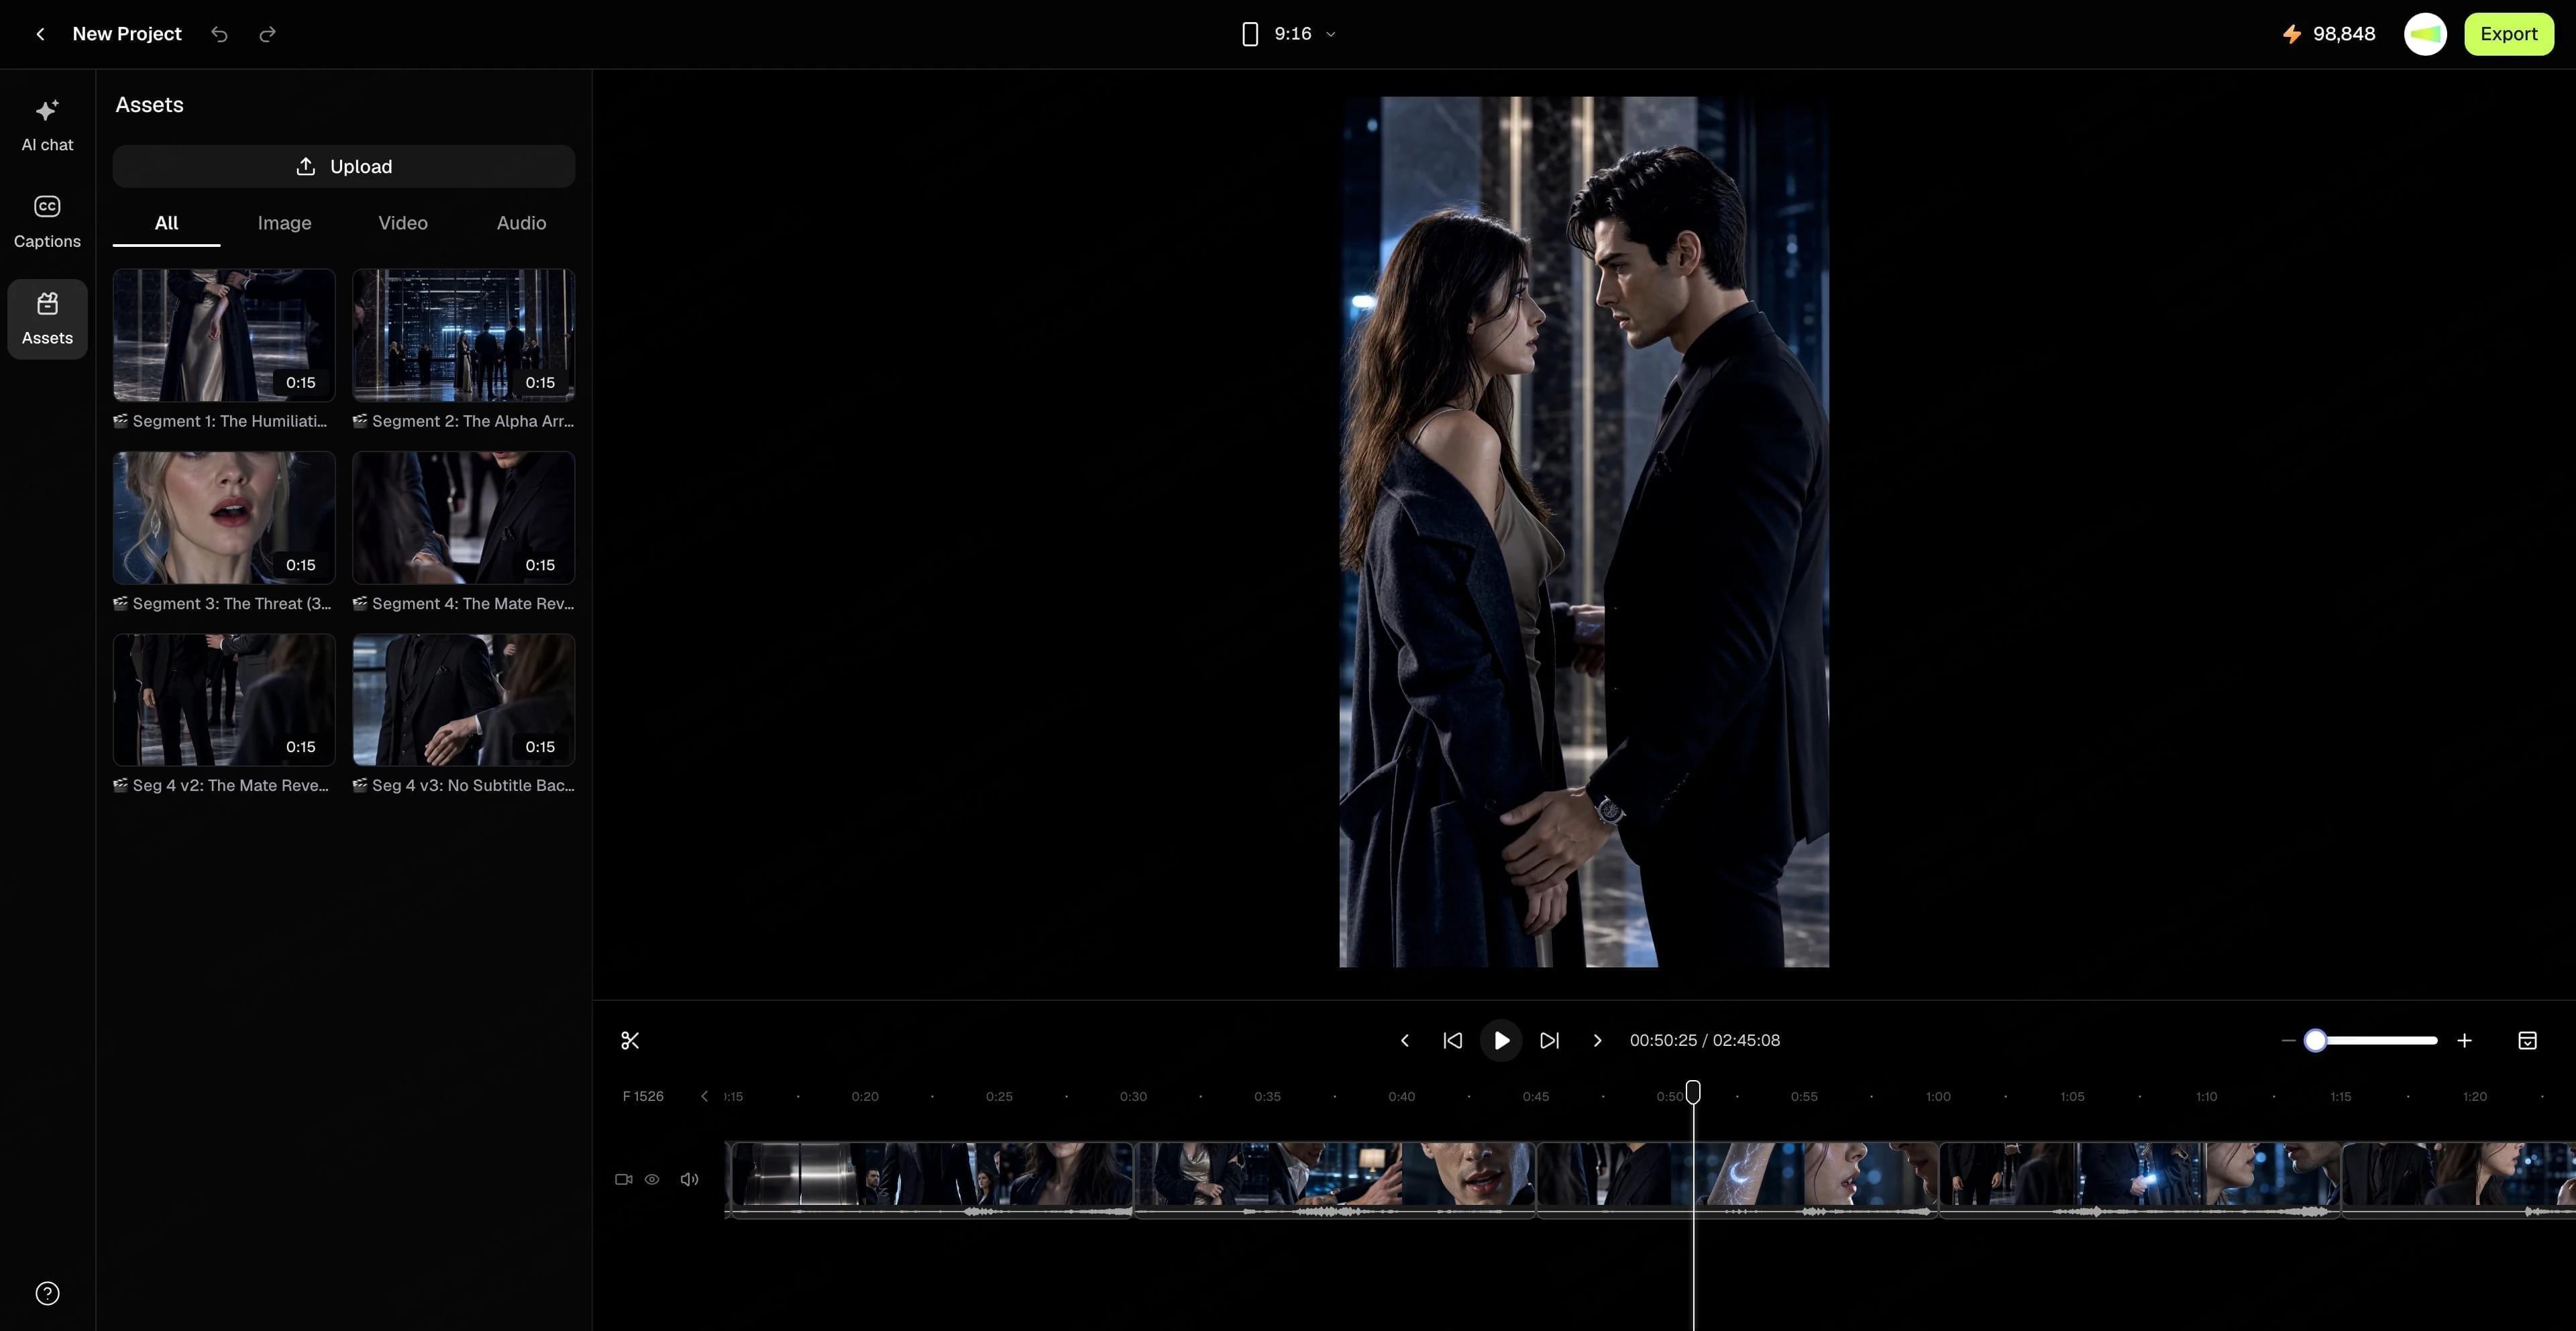Screen dimensions: 2576x1331
Task: Go back using the top-left arrow
Action: coord(40,34)
